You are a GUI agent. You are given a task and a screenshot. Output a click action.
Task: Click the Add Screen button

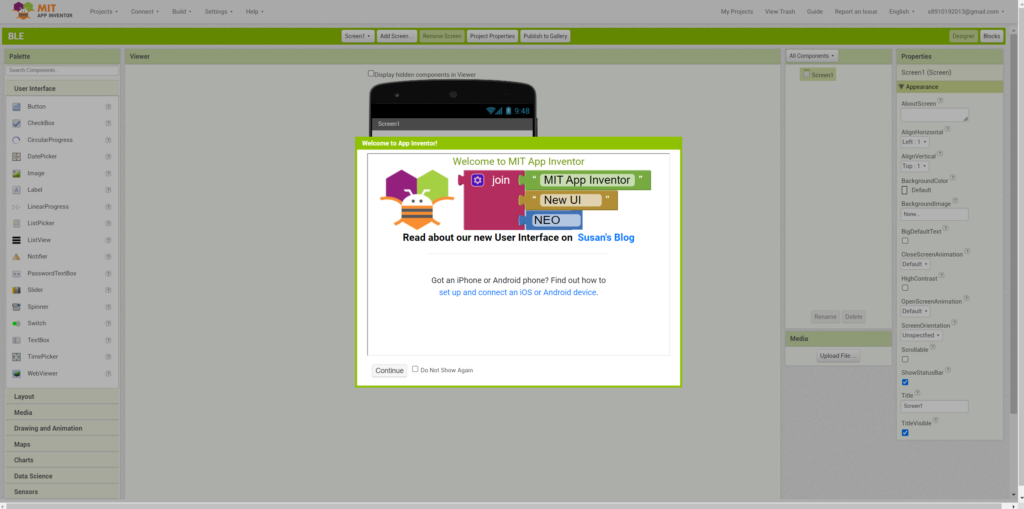[x=396, y=36]
